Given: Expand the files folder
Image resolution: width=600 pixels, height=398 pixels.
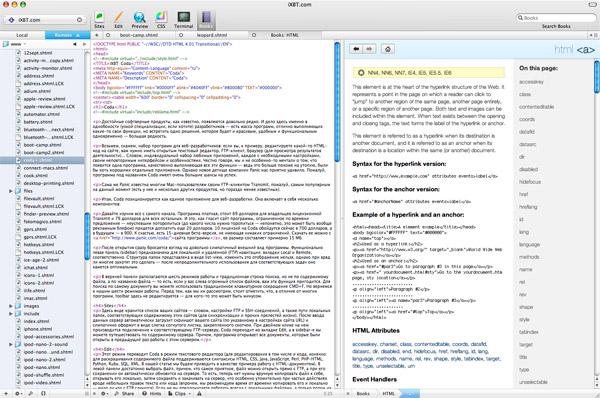Looking at the screenshot, I should (11, 191).
